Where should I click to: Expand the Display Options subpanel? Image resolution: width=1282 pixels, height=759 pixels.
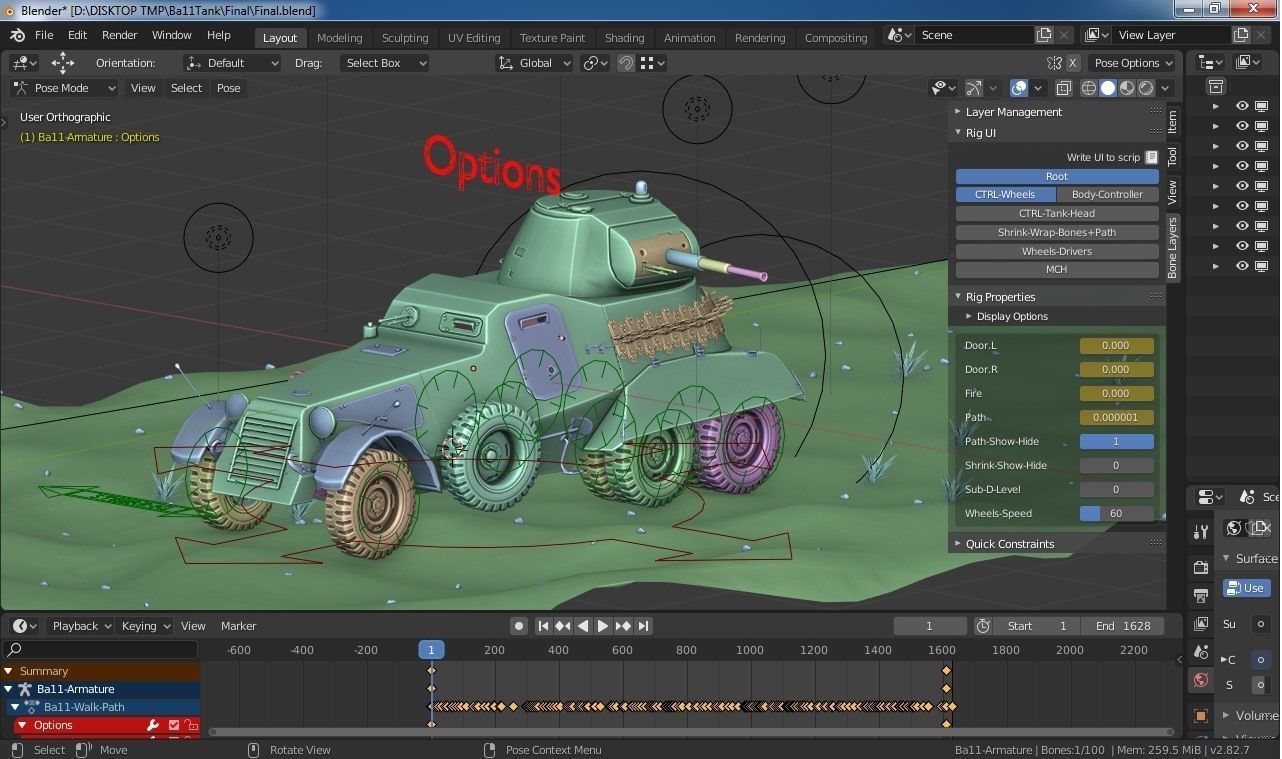pos(1012,316)
